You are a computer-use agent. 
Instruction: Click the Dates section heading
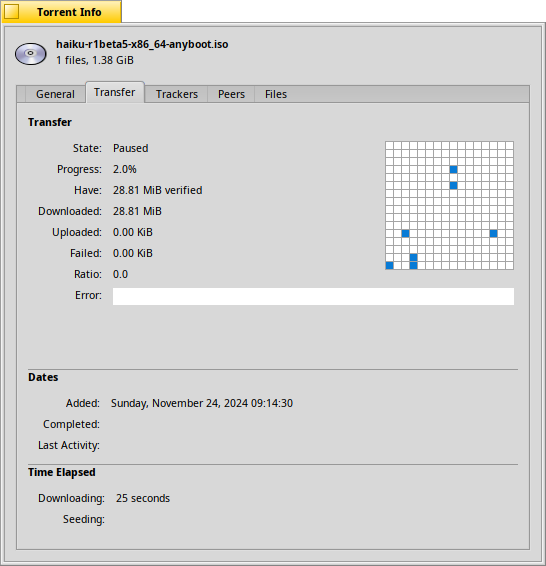coord(43,377)
